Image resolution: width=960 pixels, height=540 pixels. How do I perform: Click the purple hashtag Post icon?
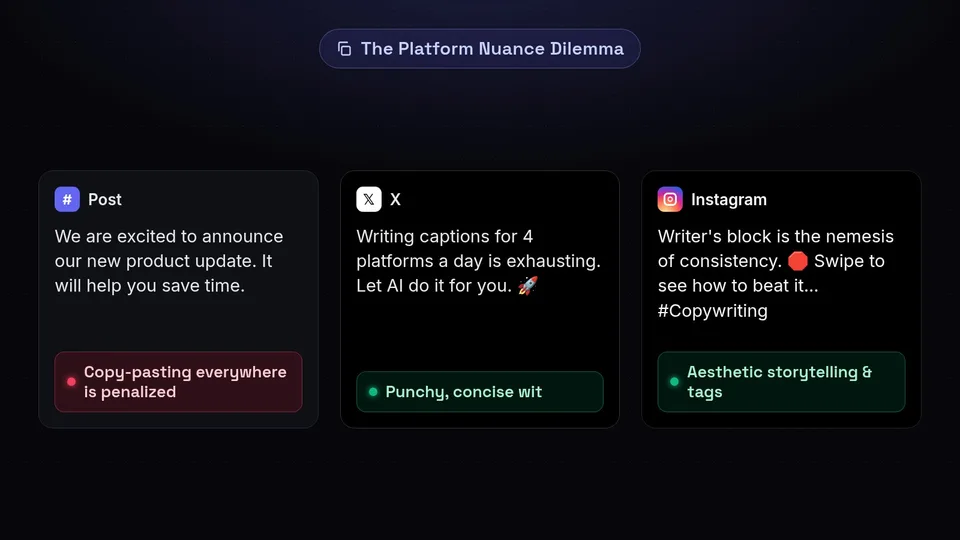click(x=67, y=200)
